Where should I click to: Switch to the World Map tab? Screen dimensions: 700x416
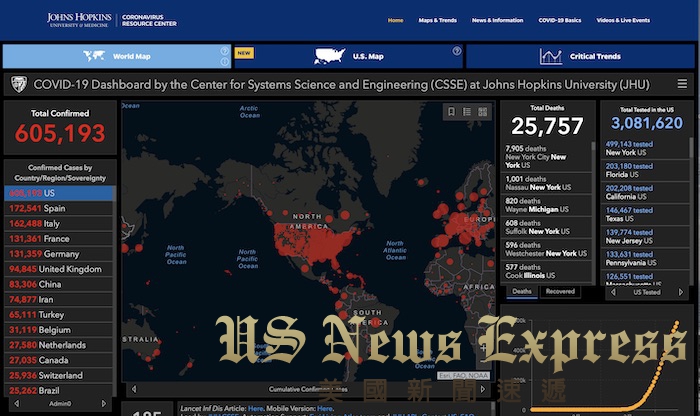tap(117, 56)
